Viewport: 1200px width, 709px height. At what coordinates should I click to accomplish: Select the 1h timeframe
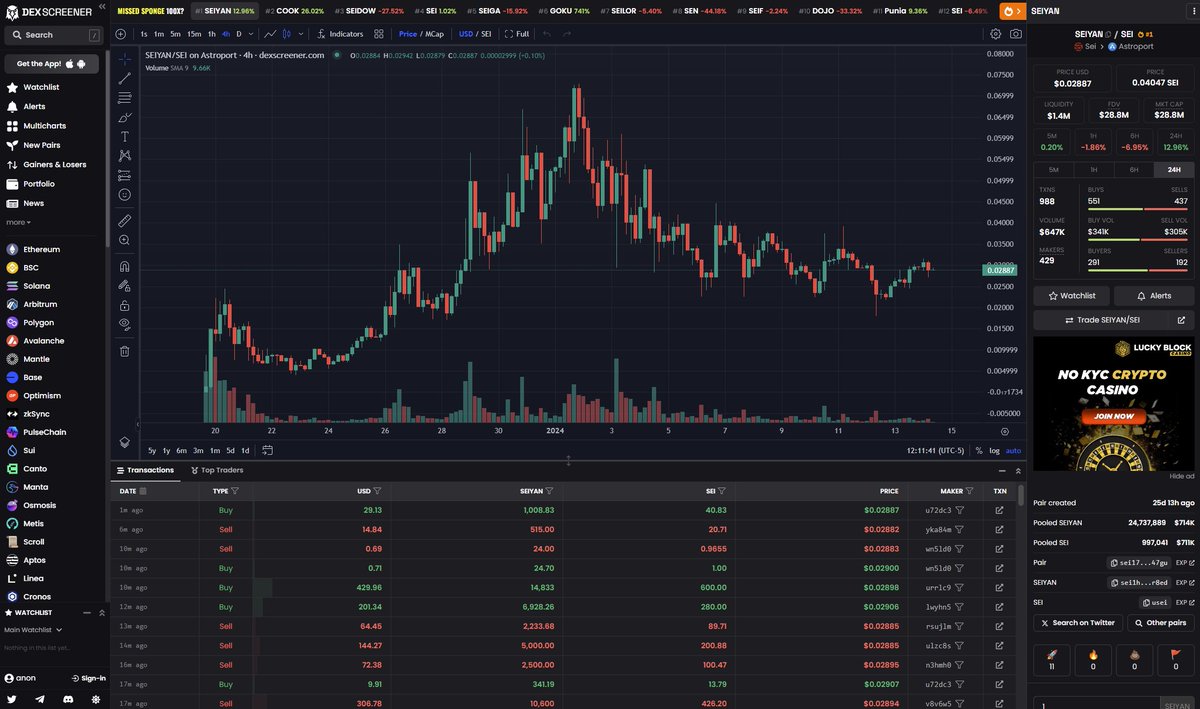(211, 34)
